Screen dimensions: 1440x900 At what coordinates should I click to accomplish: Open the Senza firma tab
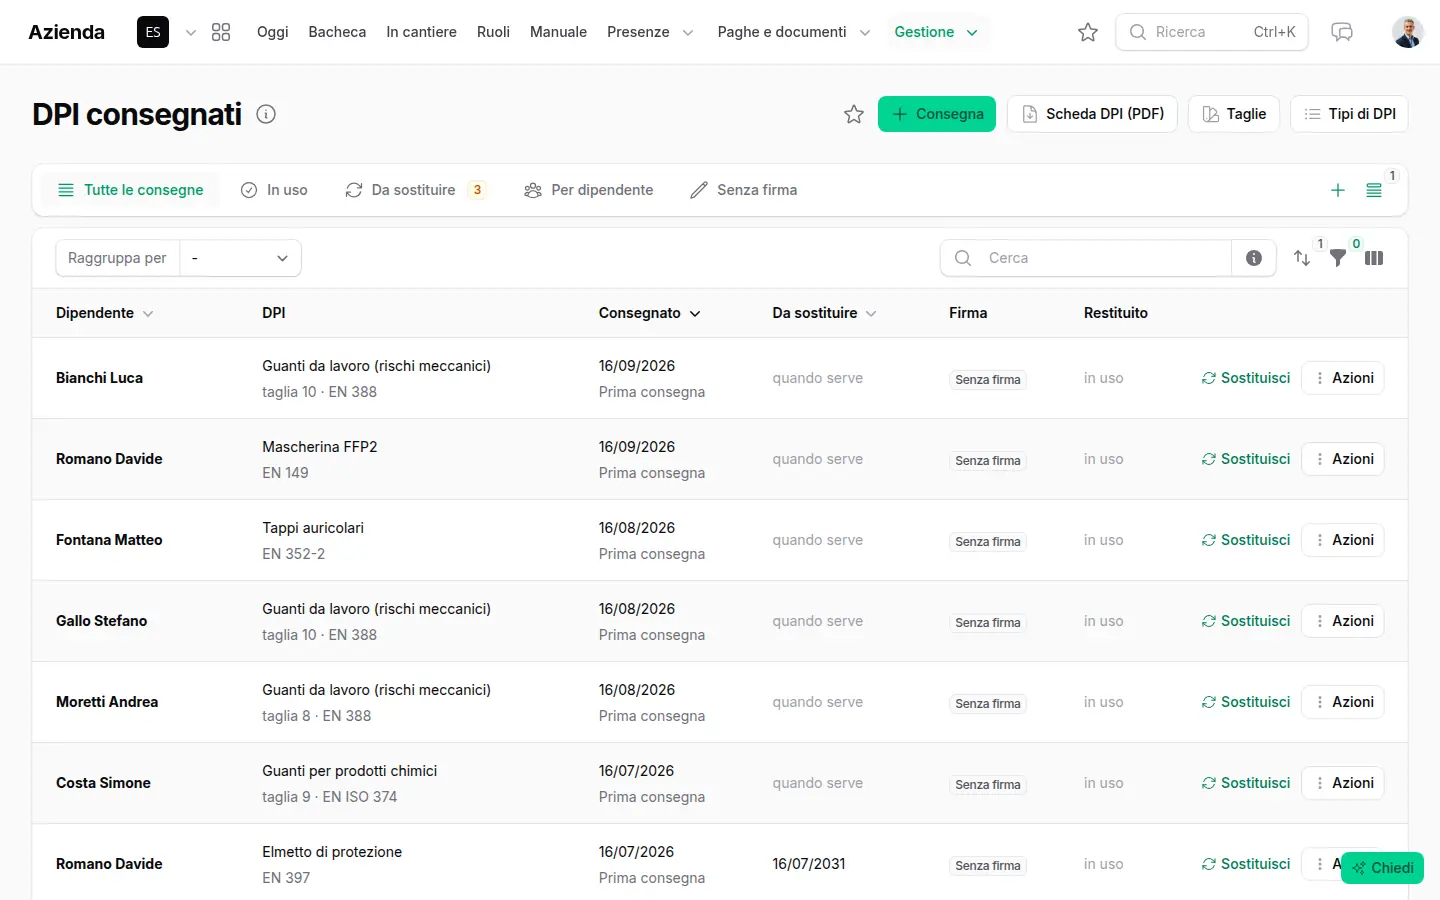click(x=743, y=190)
